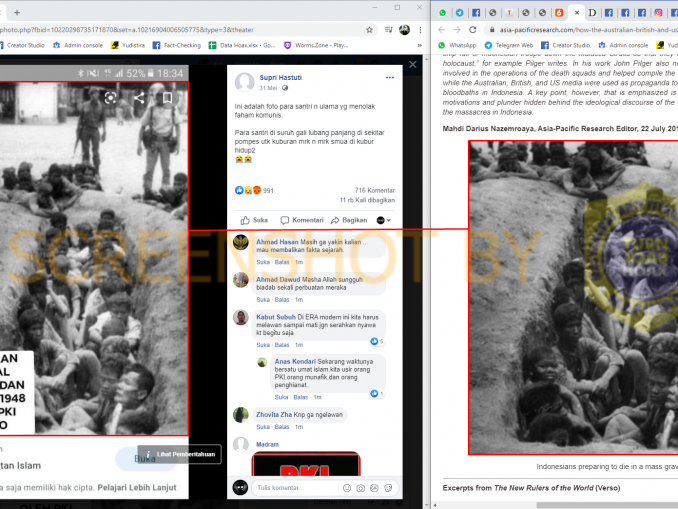The image size is (678, 509).
Task: Open Kabut Subuh's profile from comment
Action: (276, 317)
